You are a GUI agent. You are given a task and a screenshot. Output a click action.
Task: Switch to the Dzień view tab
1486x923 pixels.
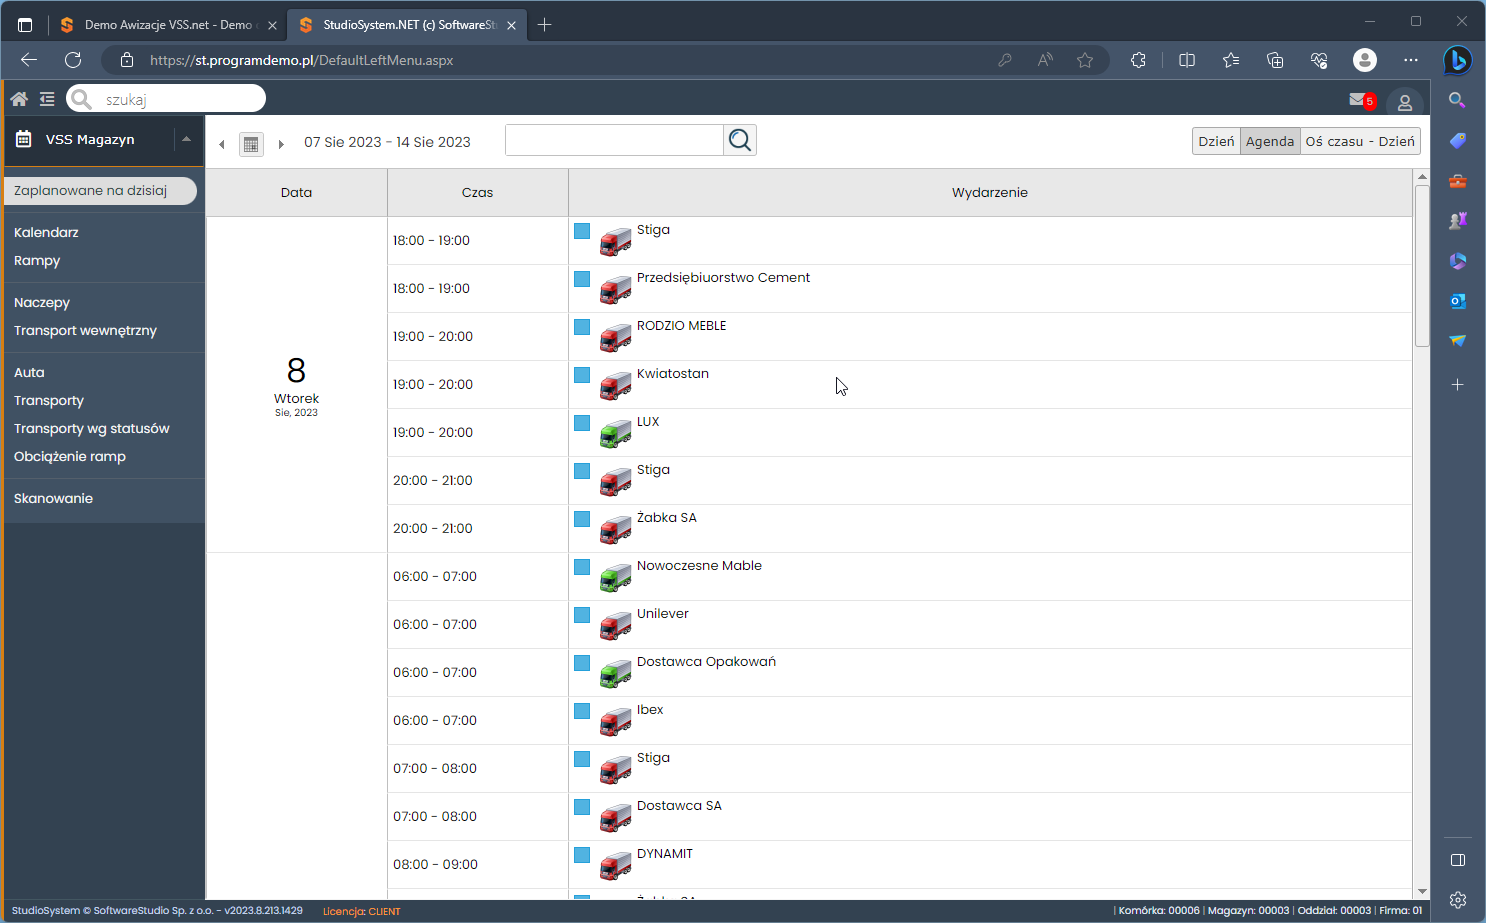1216,141
